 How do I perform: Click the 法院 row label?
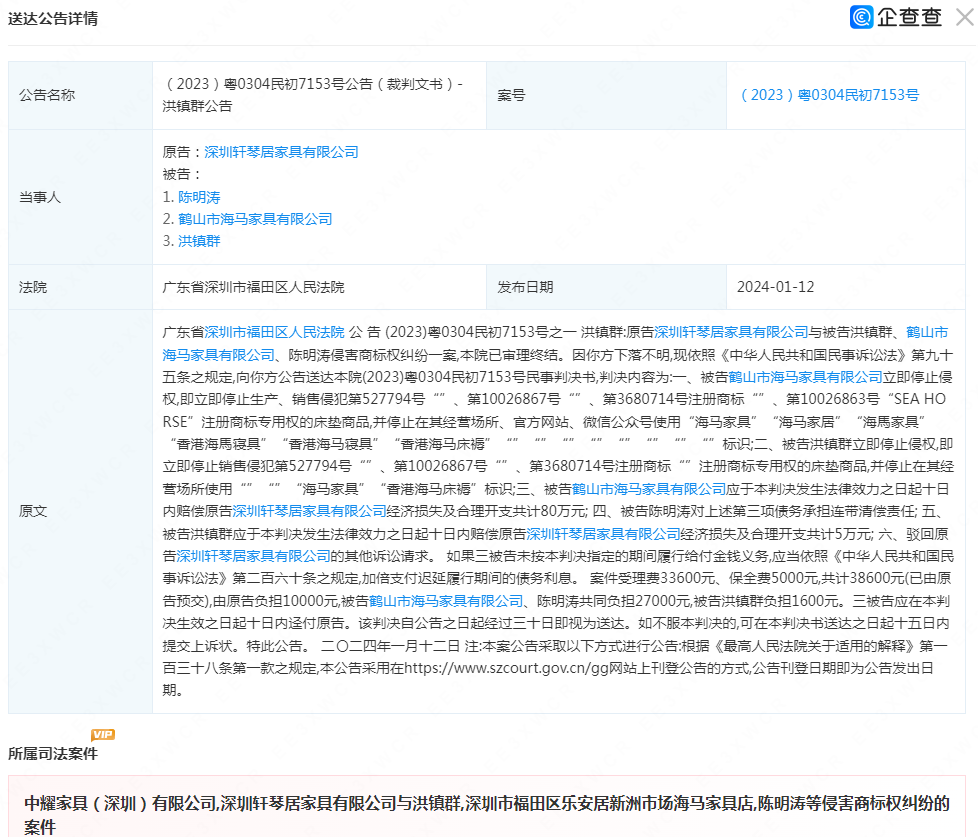(x=33, y=287)
